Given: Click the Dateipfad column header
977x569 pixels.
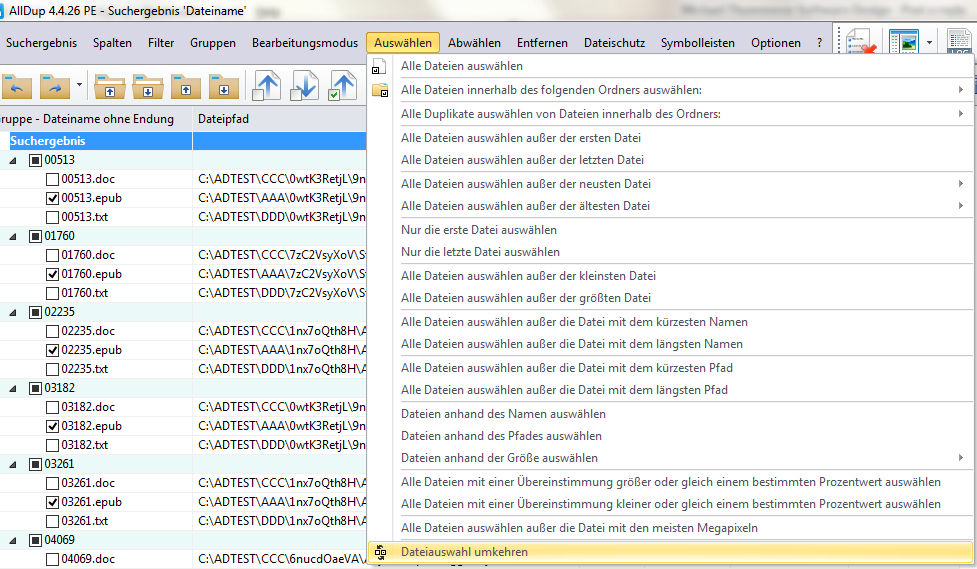Looking at the screenshot, I should click(x=224, y=119).
